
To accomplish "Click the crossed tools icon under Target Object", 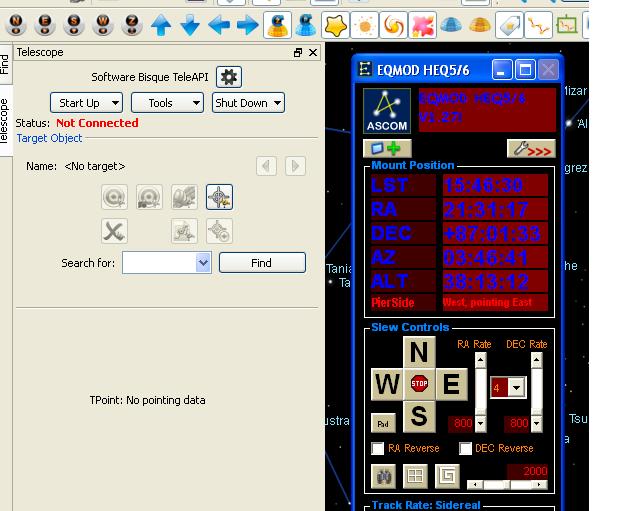I will [115, 231].
